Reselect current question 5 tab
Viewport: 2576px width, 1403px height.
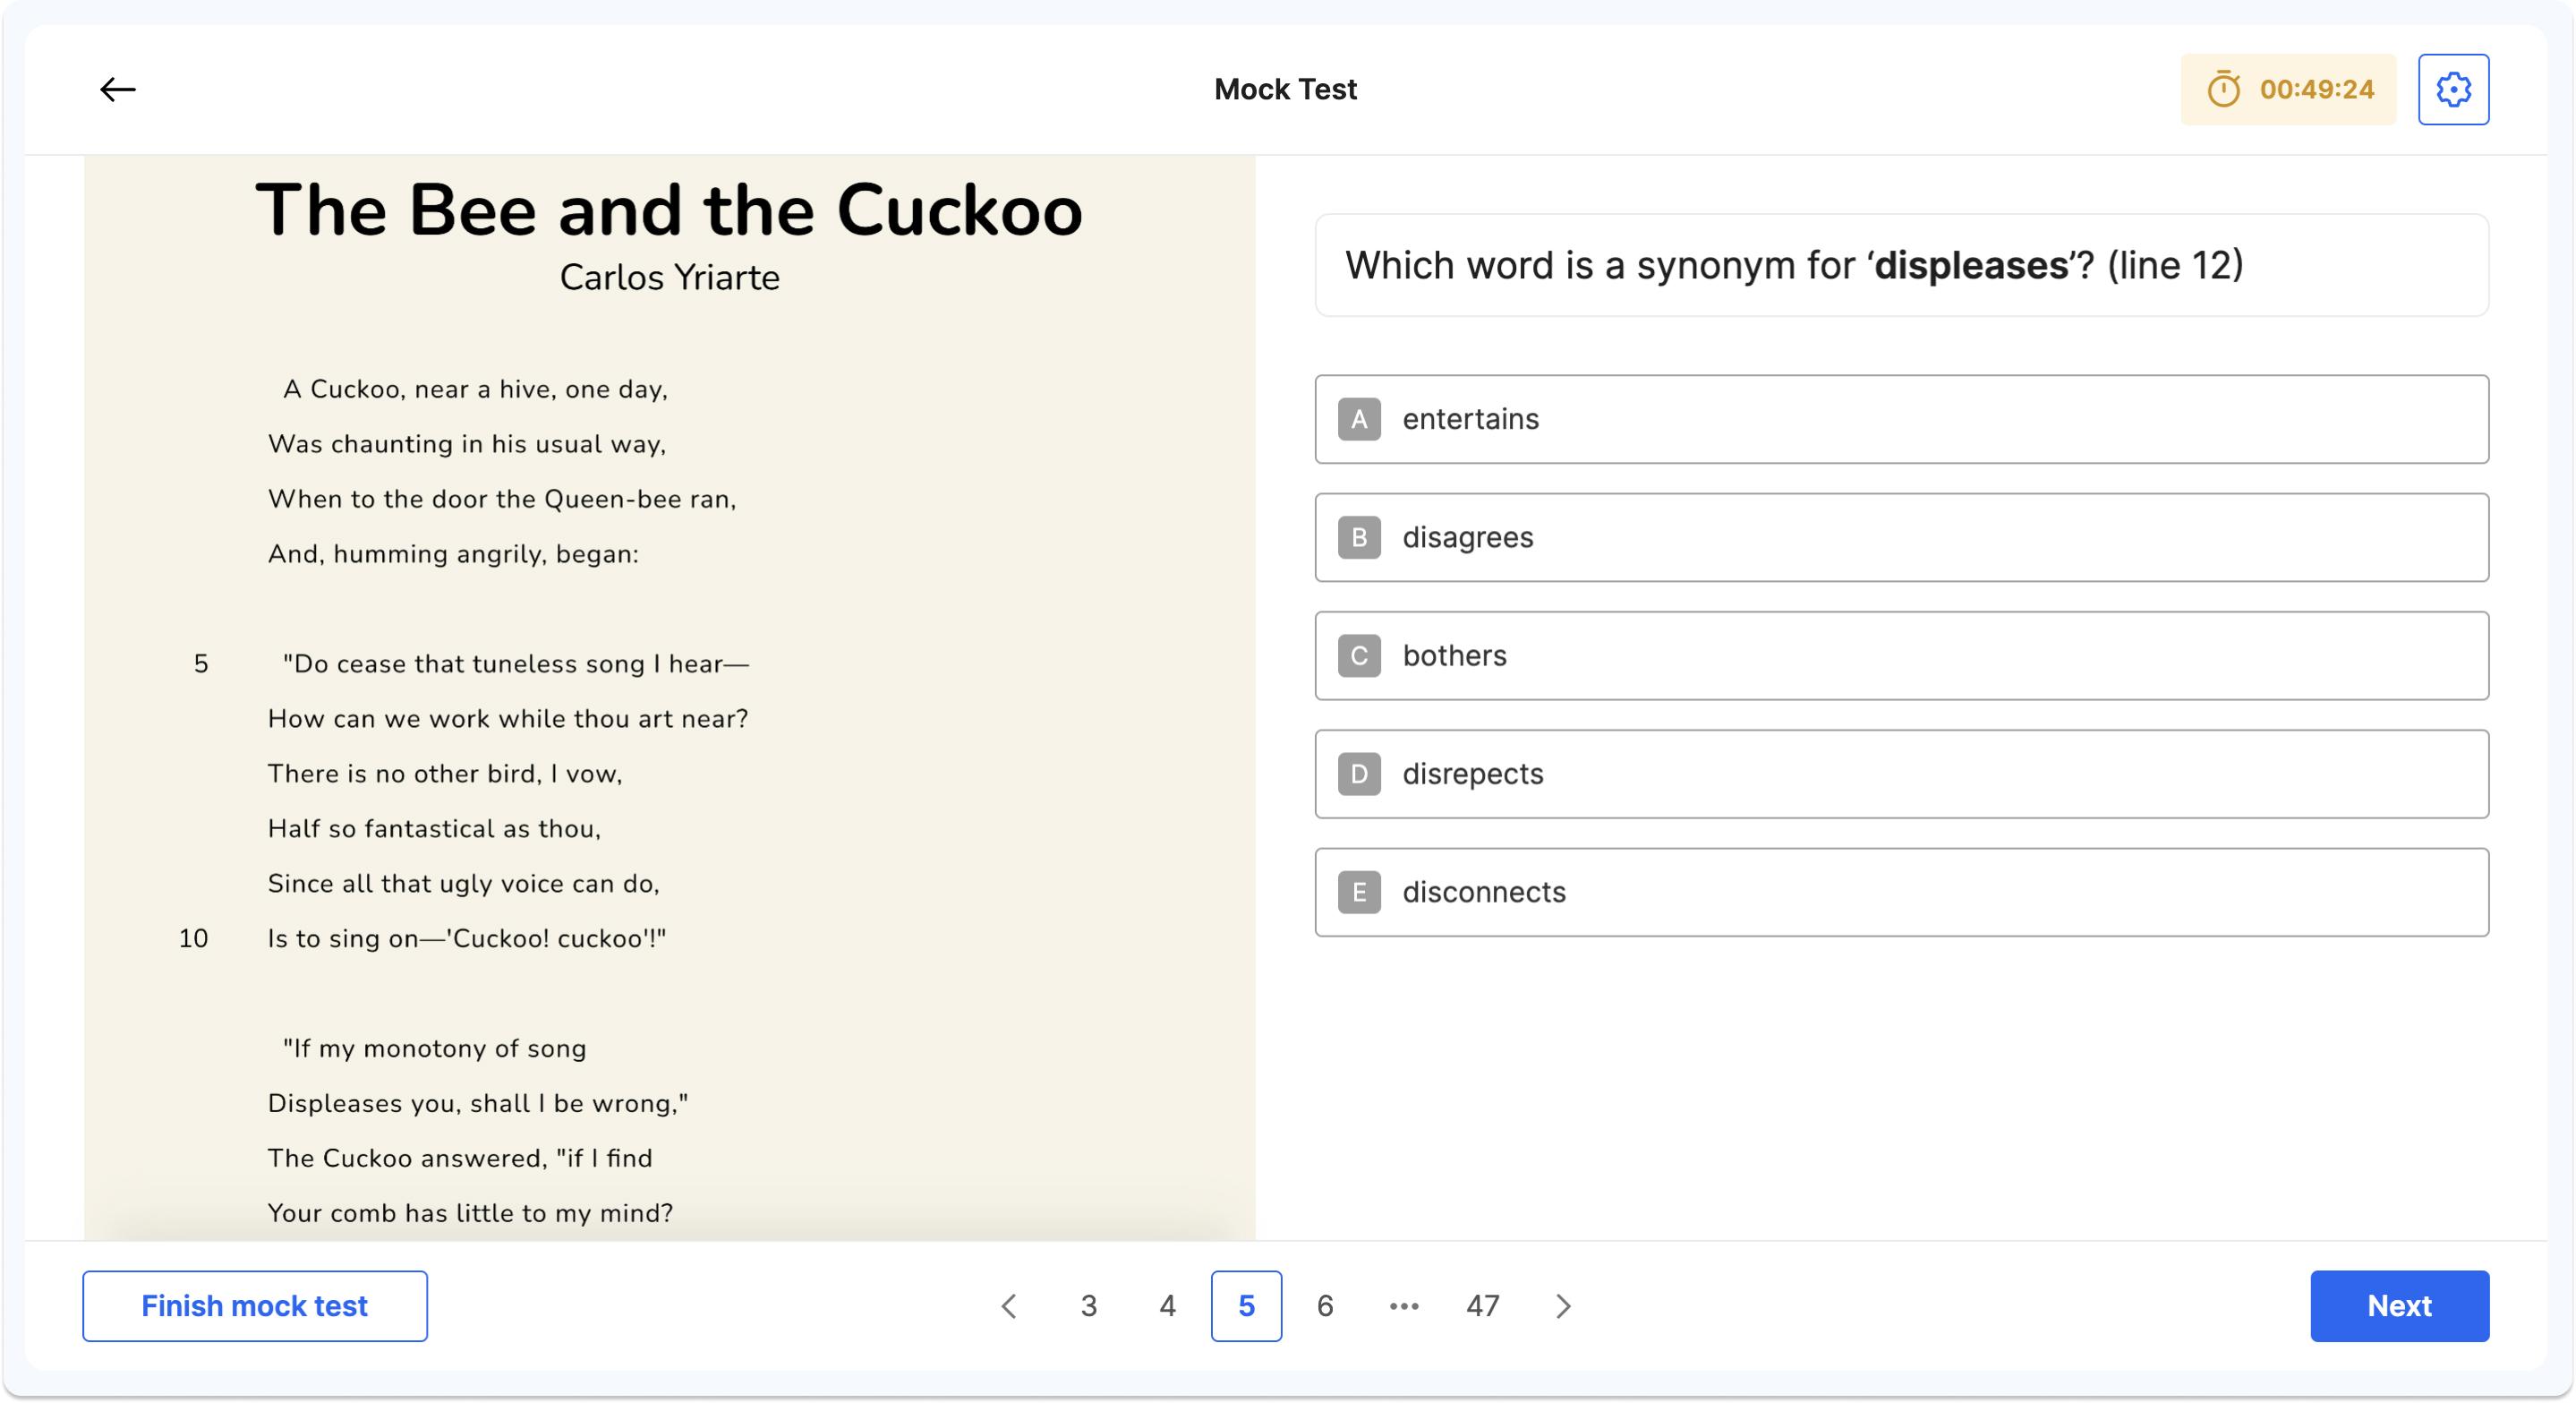coord(1246,1306)
